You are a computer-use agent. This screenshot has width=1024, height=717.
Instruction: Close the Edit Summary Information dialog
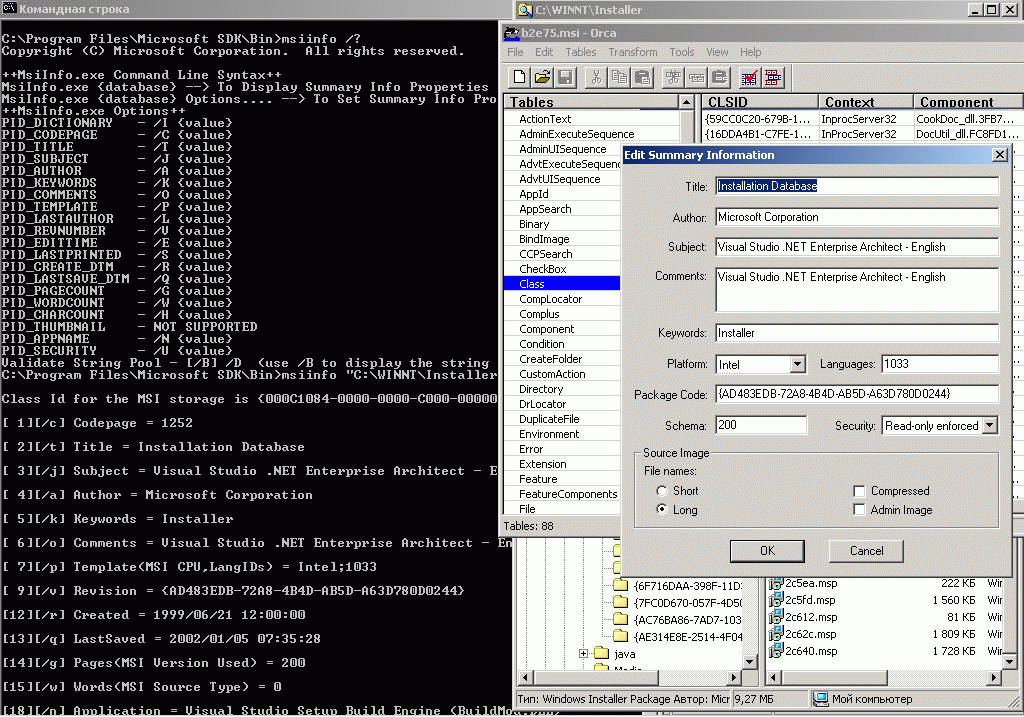(999, 155)
